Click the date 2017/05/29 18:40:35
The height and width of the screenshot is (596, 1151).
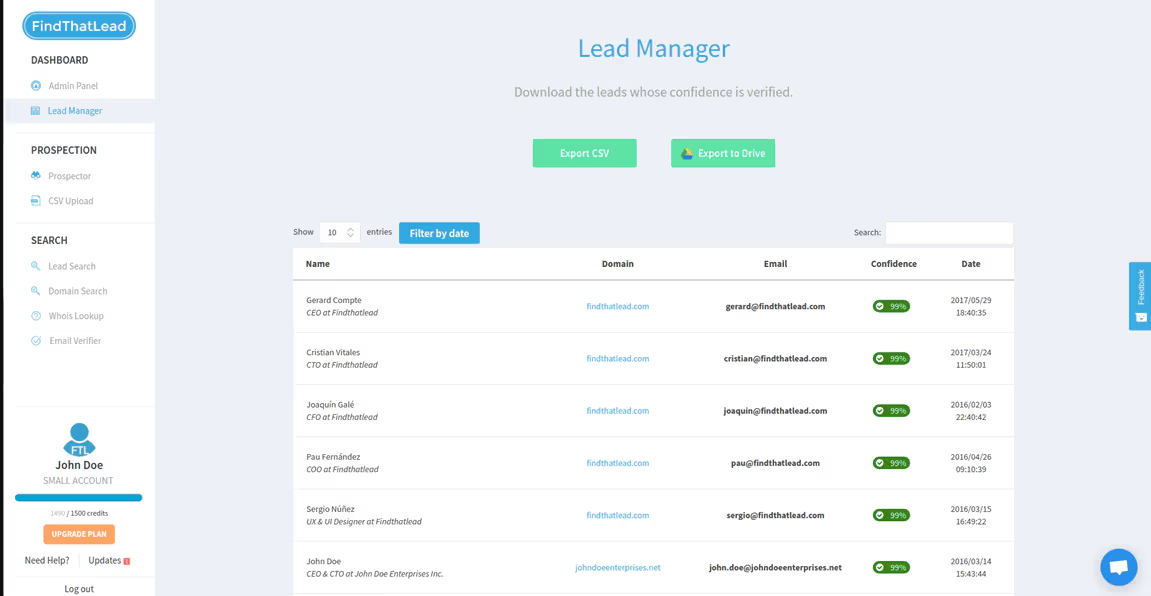(x=970, y=306)
